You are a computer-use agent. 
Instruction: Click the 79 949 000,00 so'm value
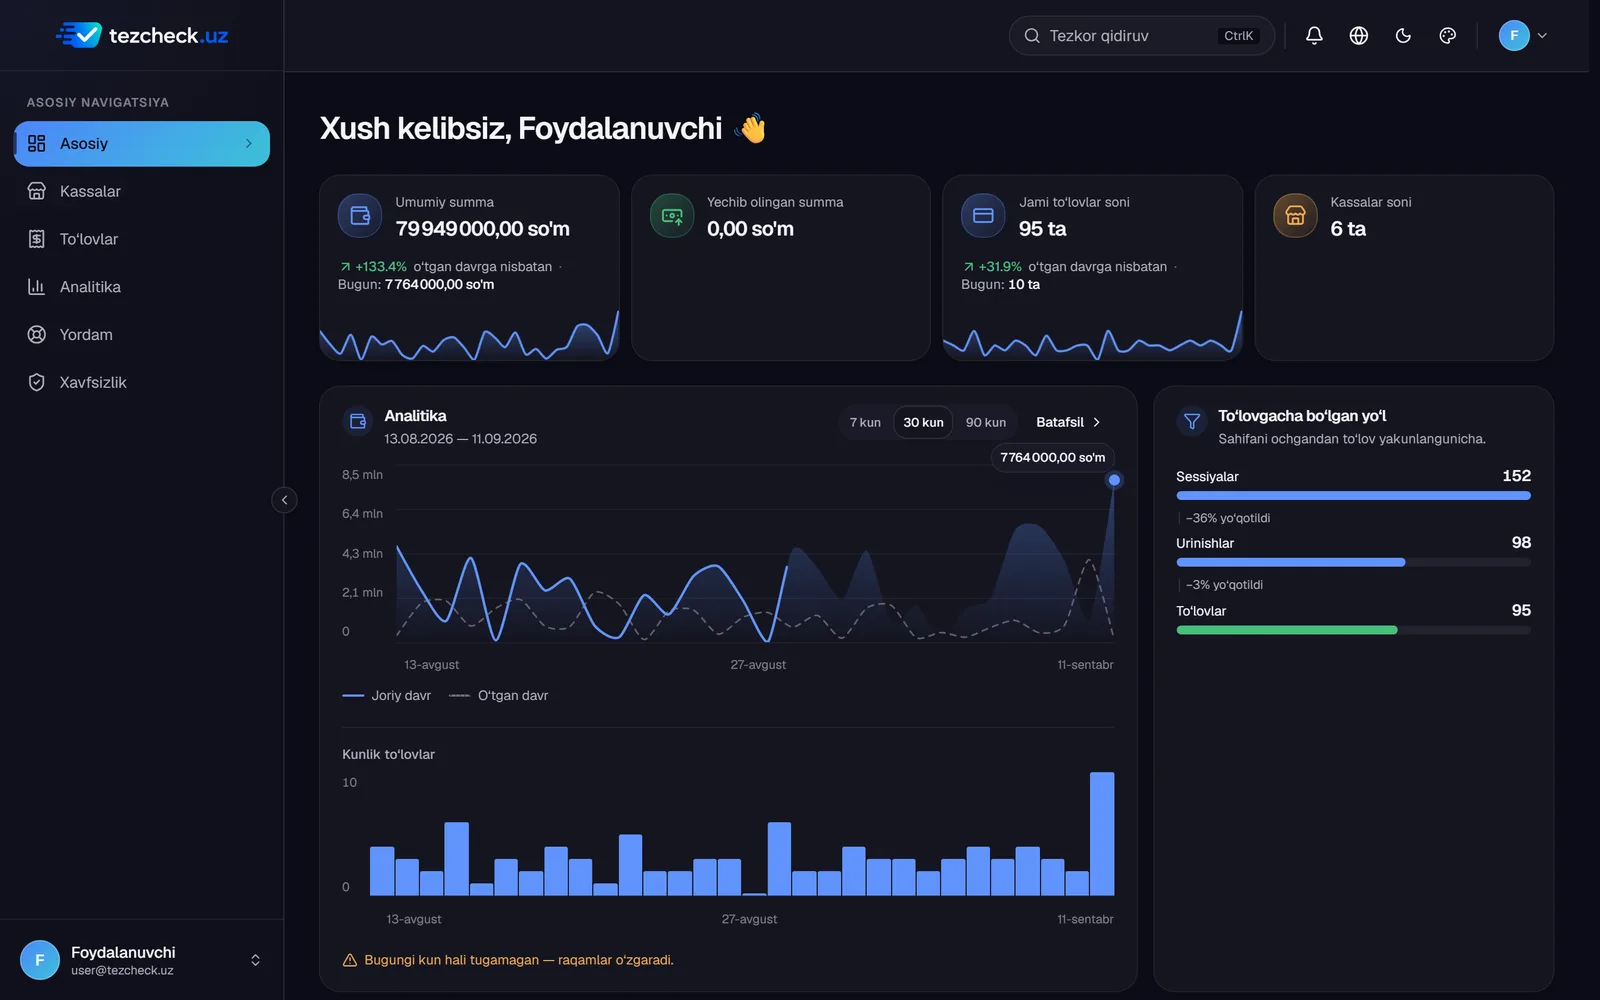tap(482, 229)
